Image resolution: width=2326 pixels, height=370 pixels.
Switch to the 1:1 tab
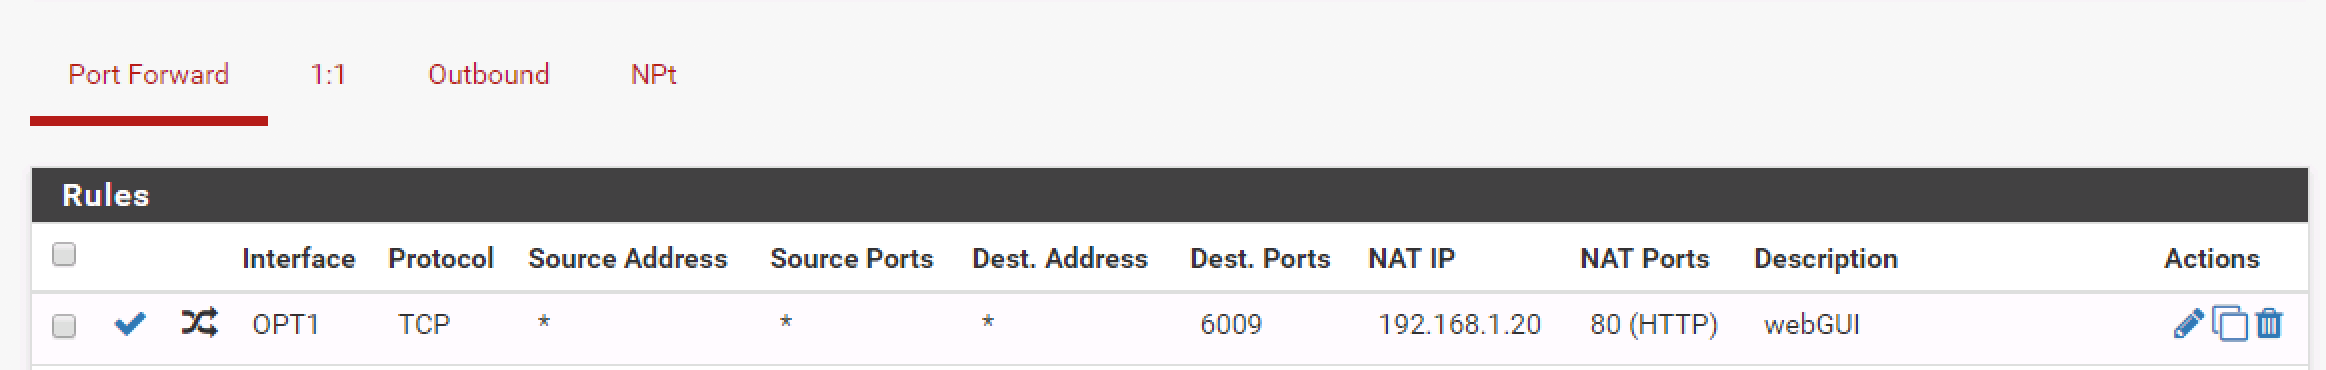(328, 75)
